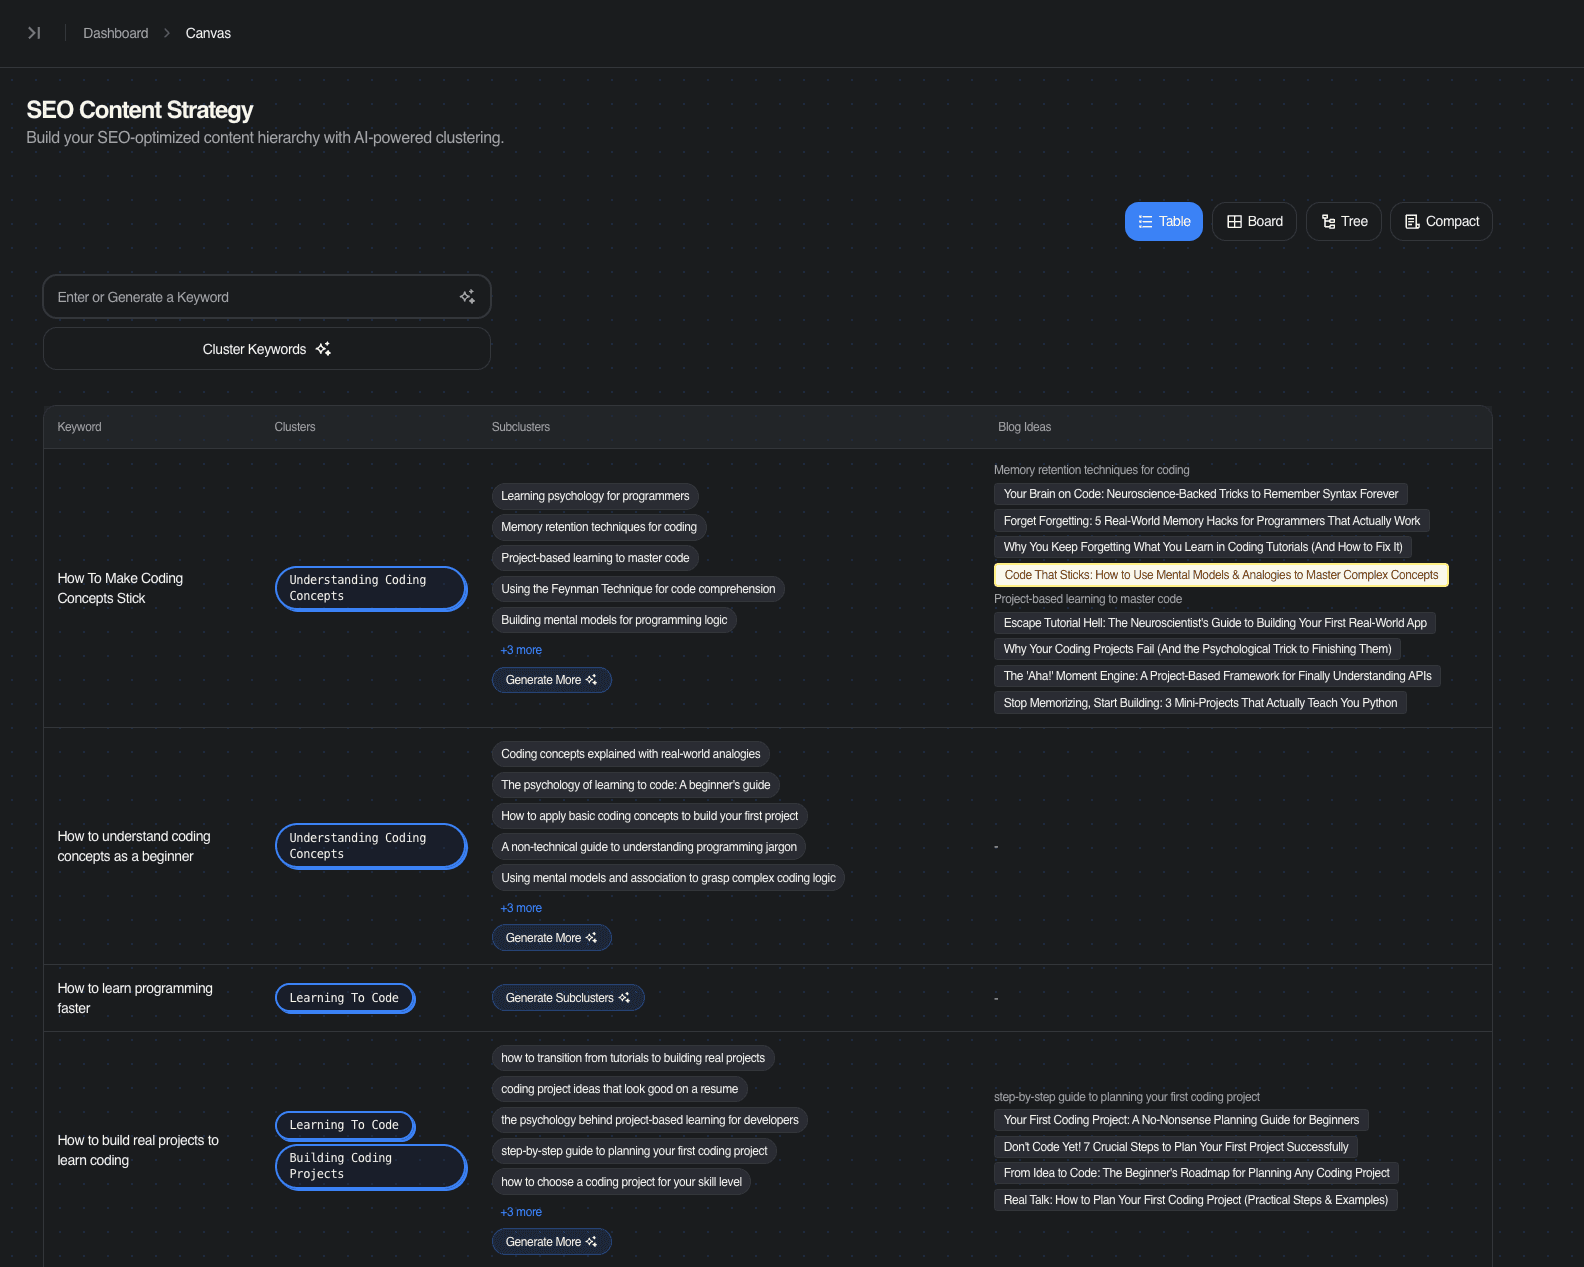Expand +3 more subclusters for beginner keyword
This screenshot has width=1584, height=1267.
click(x=521, y=908)
